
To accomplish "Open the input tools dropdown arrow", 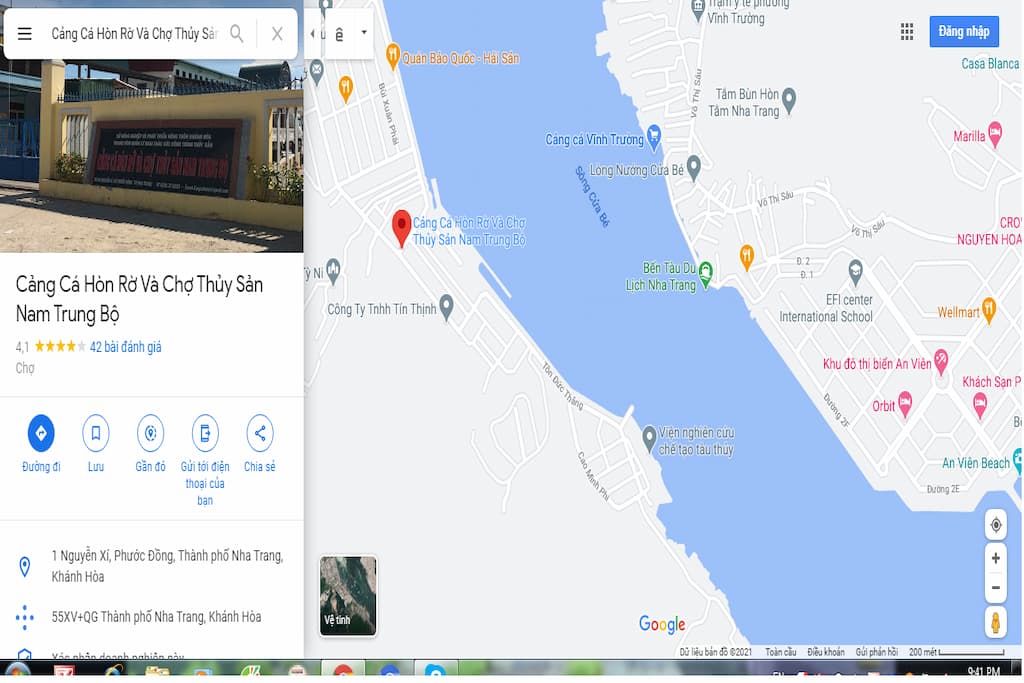I will (x=364, y=32).
